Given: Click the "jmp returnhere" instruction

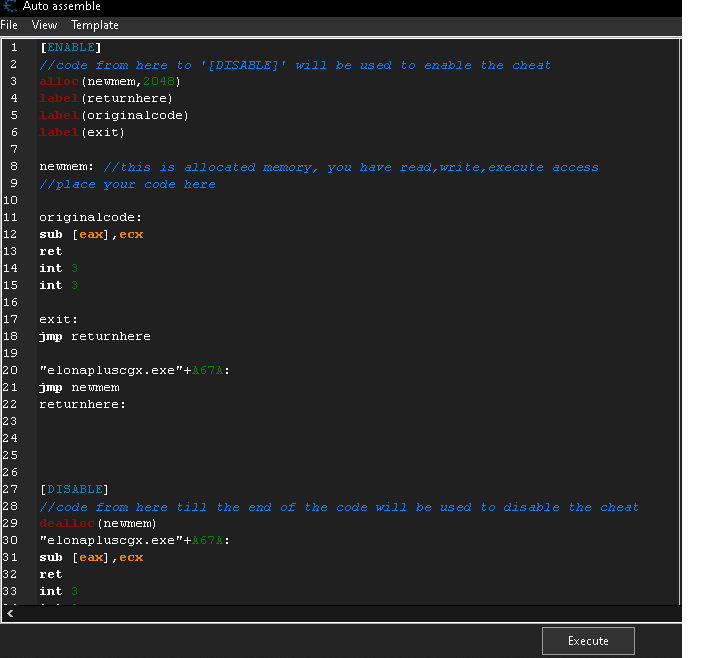Looking at the screenshot, I should tap(95, 337).
